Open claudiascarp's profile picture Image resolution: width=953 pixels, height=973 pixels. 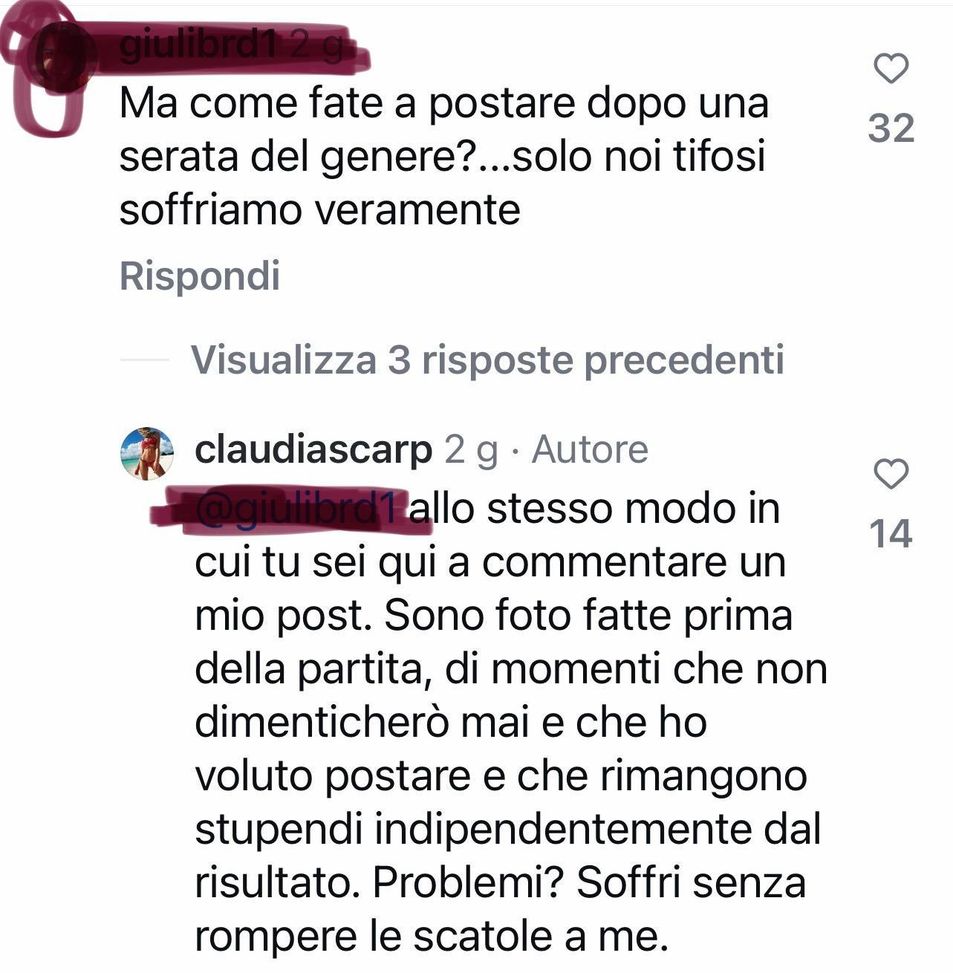click(x=146, y=453)
